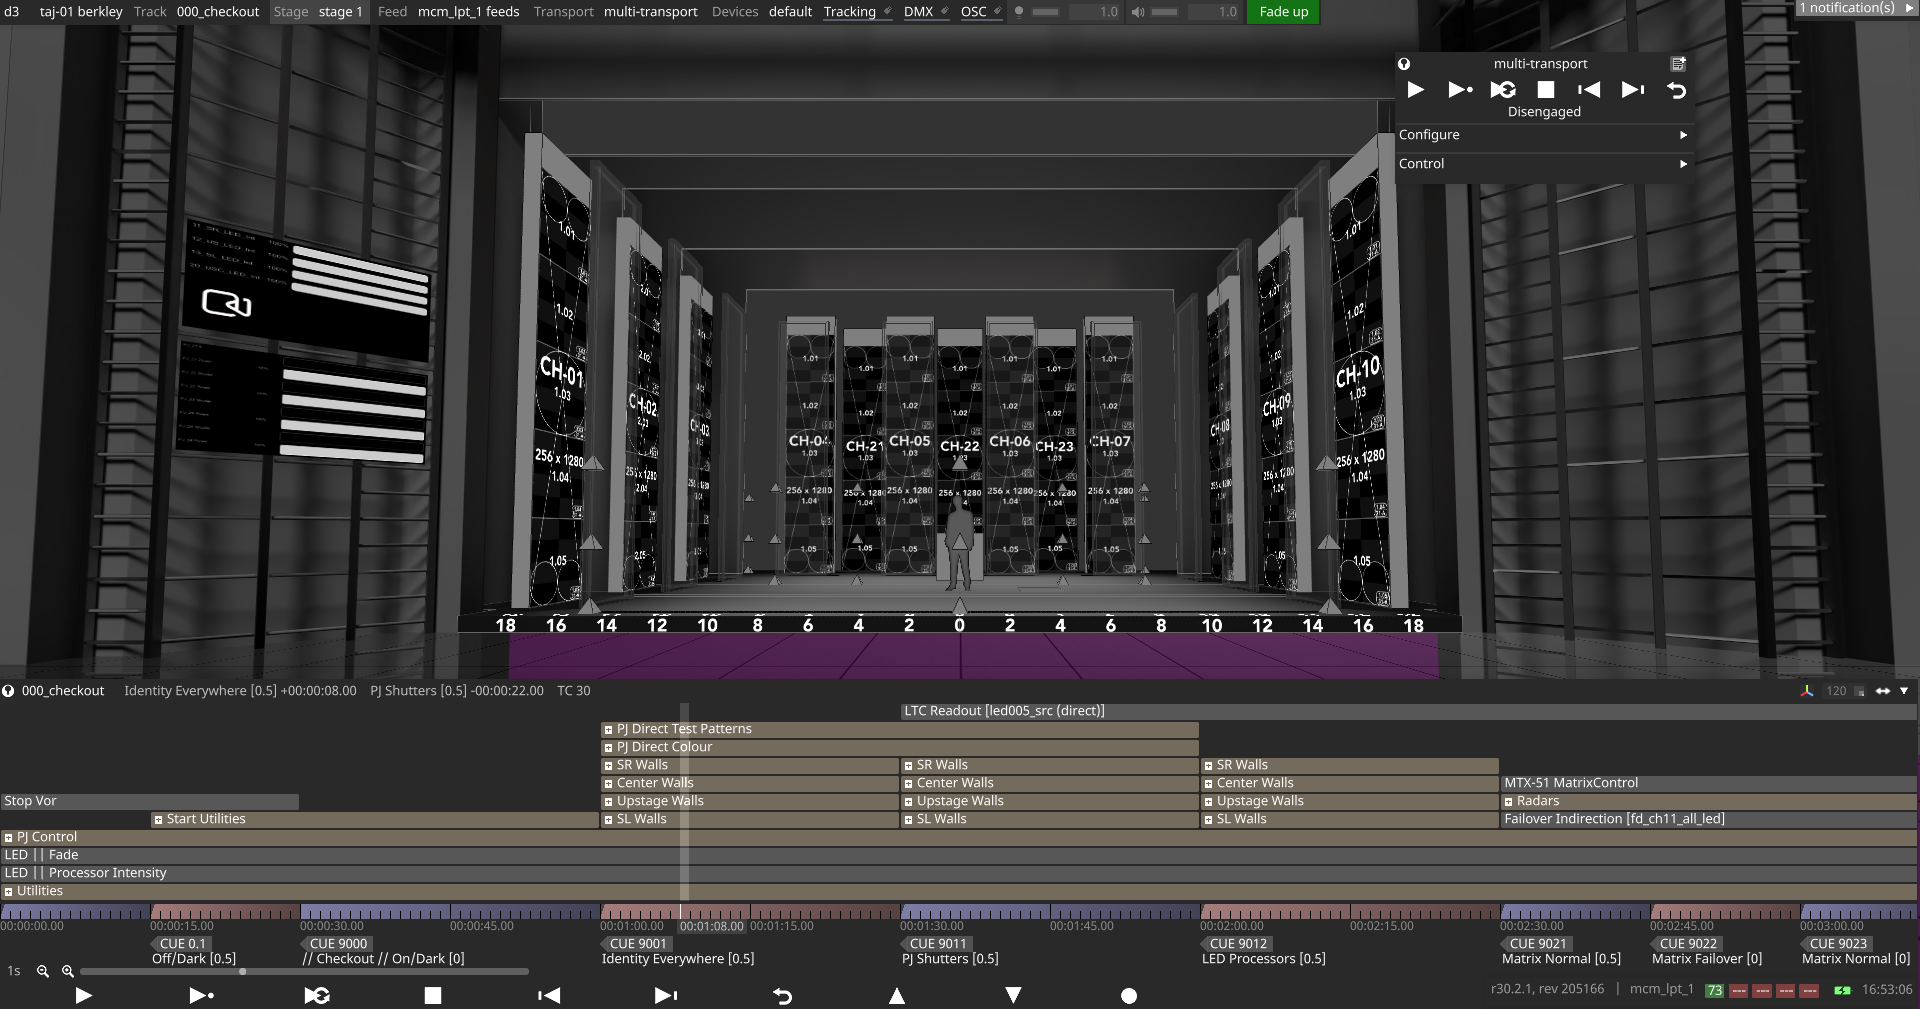The image size is (1920, 1009).
Task: Expand the PJ Direct Test Patterns group
Action: 608,730
